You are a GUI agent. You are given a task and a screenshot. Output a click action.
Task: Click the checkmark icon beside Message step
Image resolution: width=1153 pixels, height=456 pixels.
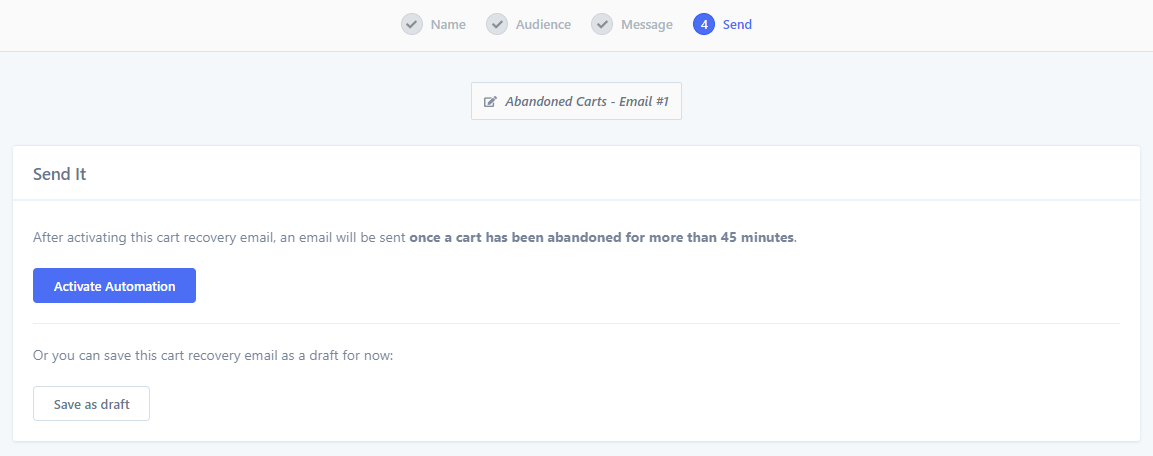coord(602,24)
